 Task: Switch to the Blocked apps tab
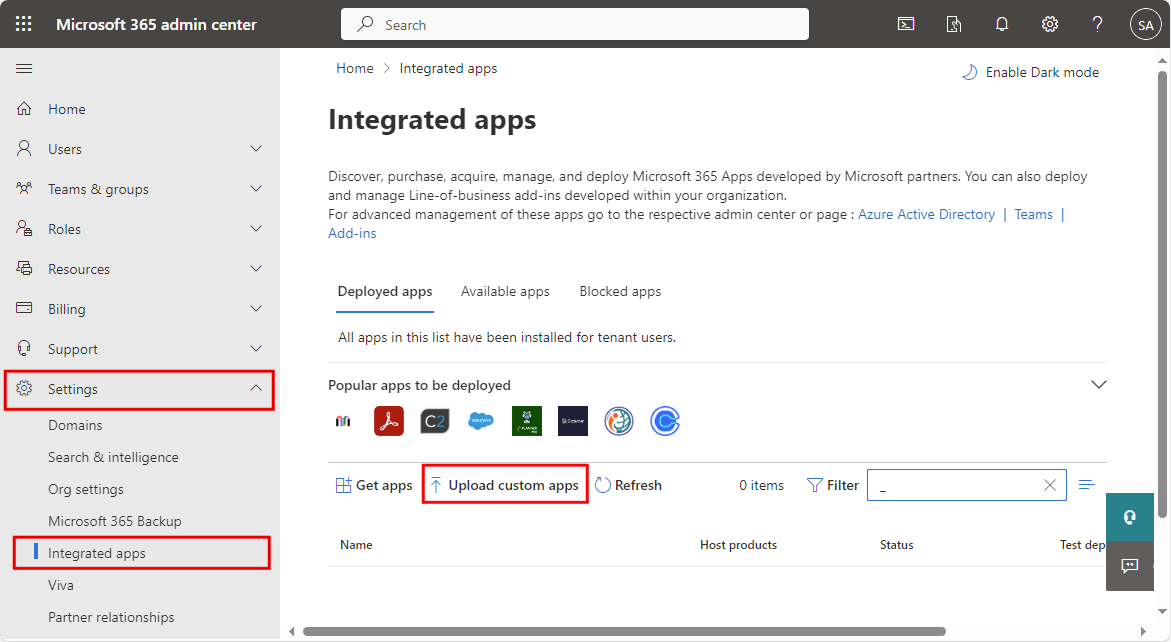point(621,292)
